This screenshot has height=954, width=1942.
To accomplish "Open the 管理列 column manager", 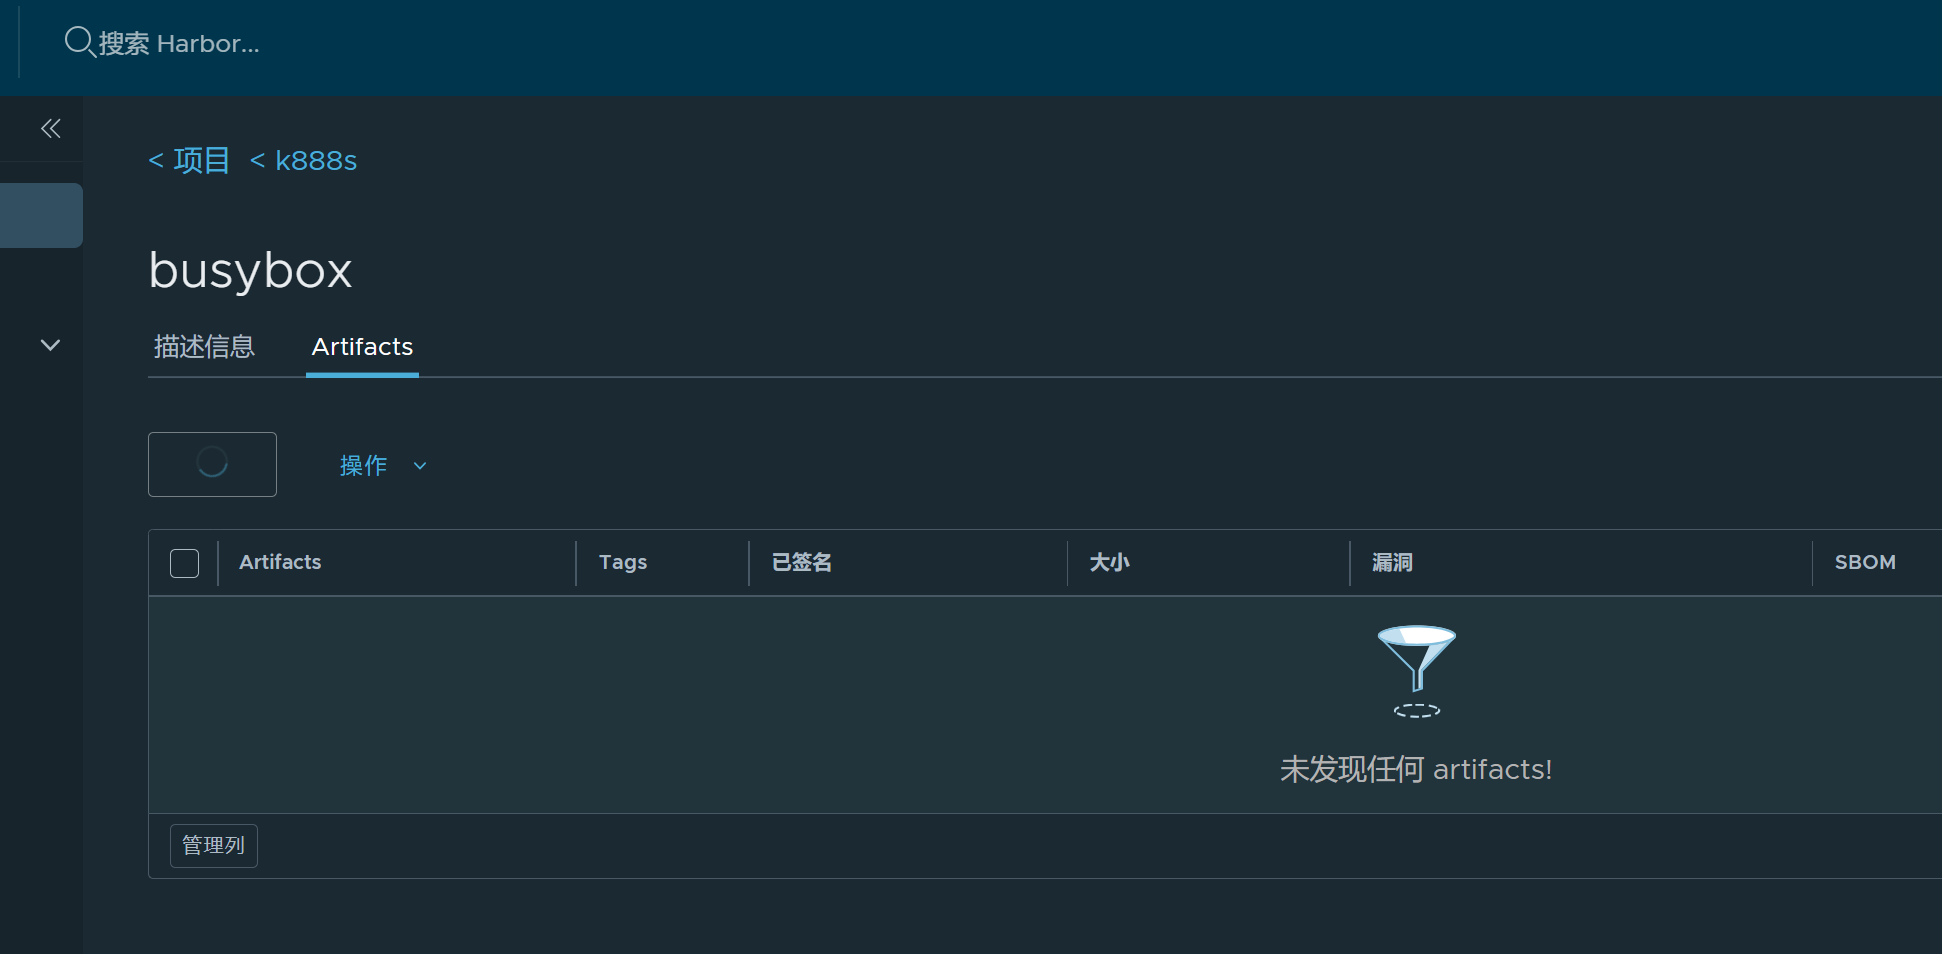I will (214, 846).
